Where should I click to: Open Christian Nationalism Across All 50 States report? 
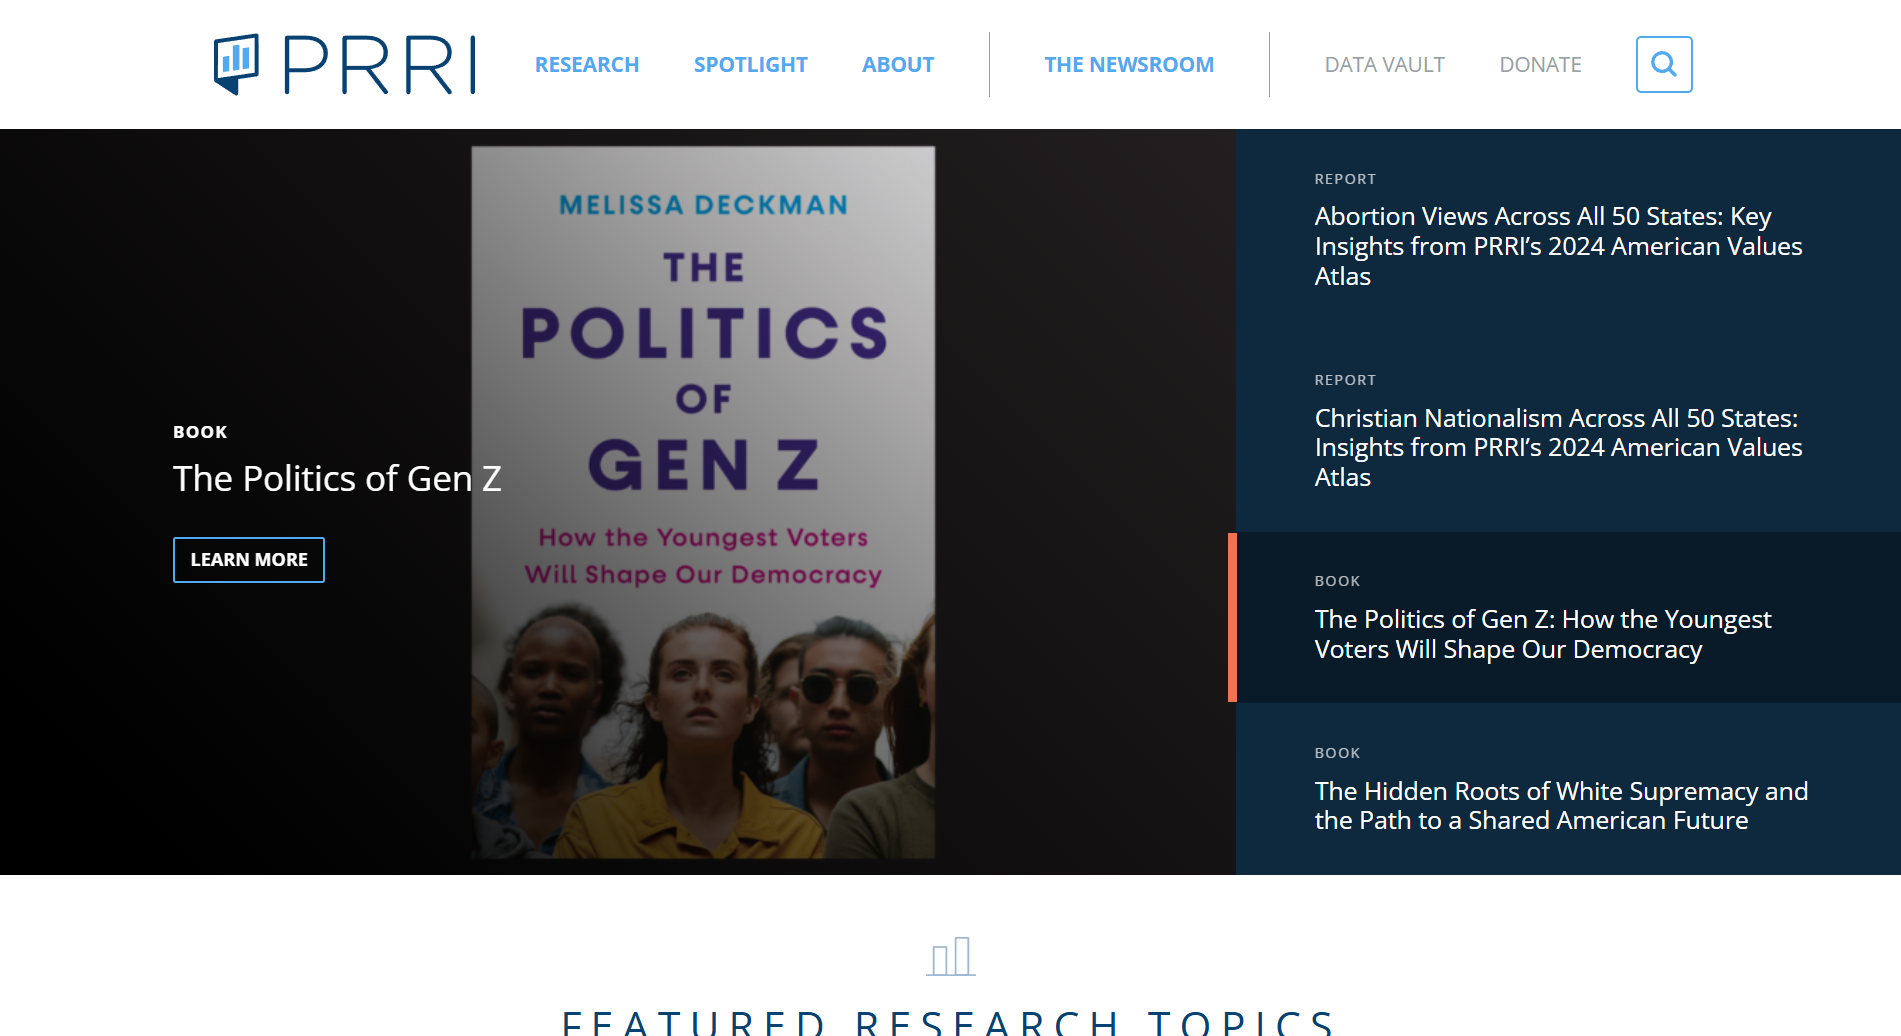pyautogui.click(x=1558, y=447)
